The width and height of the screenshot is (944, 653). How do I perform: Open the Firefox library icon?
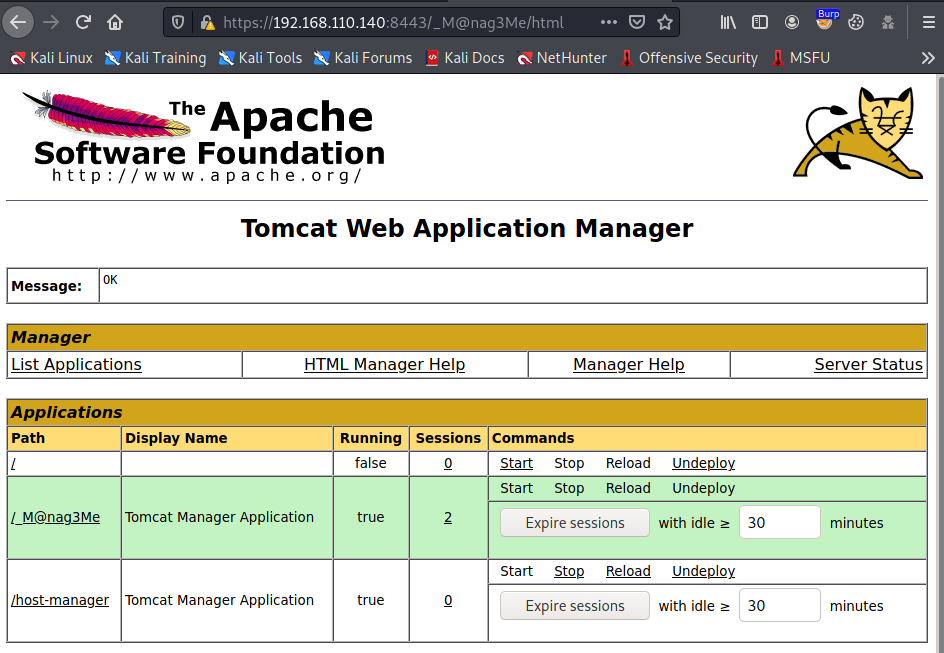[x=729, y=22]
